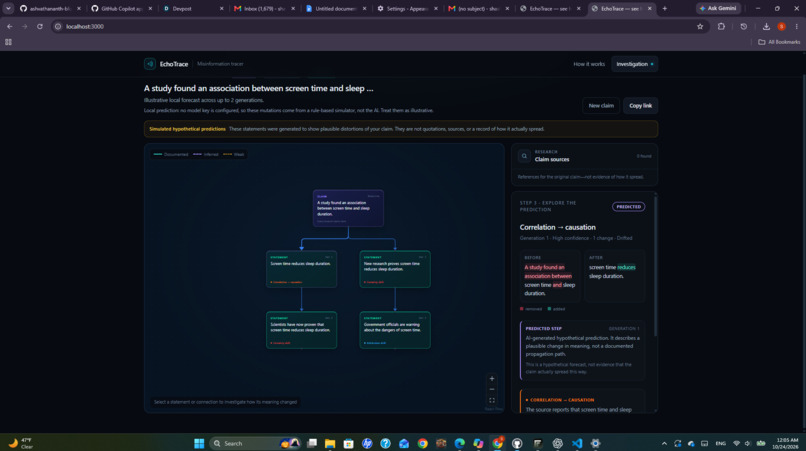Click the Ask Gemini button
Viewport: 806px width, 451px height.
click(718, 8)
